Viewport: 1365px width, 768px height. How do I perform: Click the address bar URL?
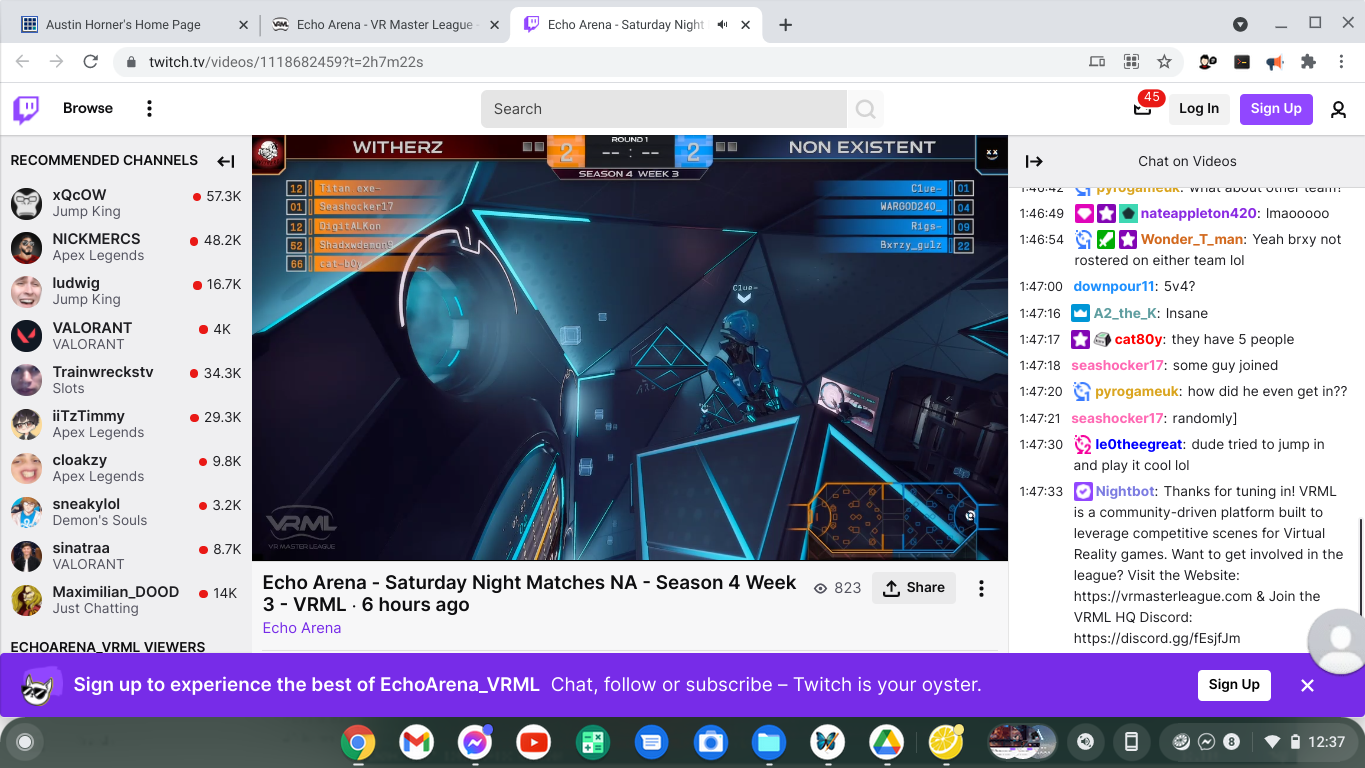286,62
